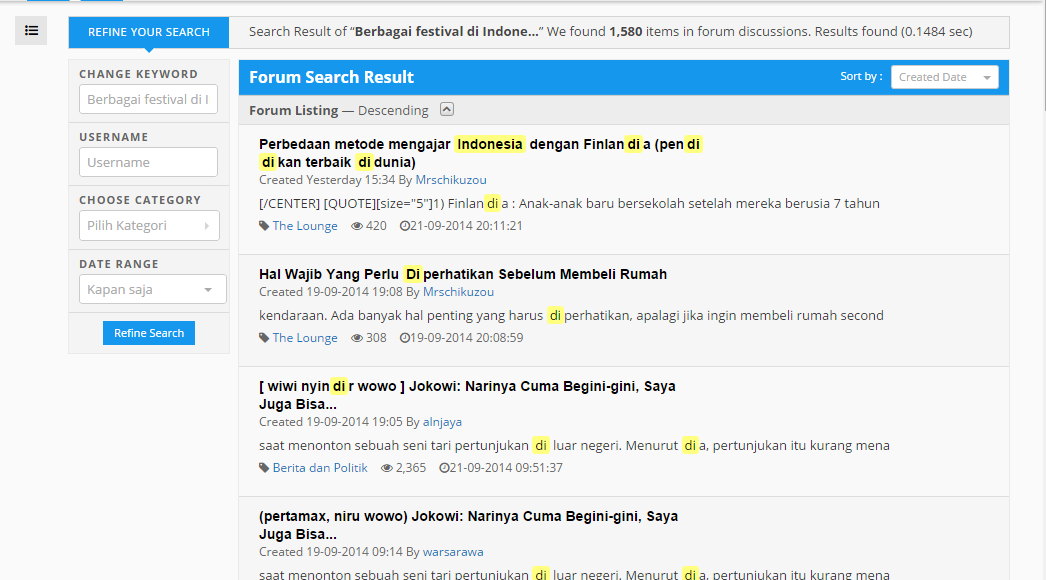Click the clock icon beside 21-09-2014 20:11:21

click(x=404, y=226)
